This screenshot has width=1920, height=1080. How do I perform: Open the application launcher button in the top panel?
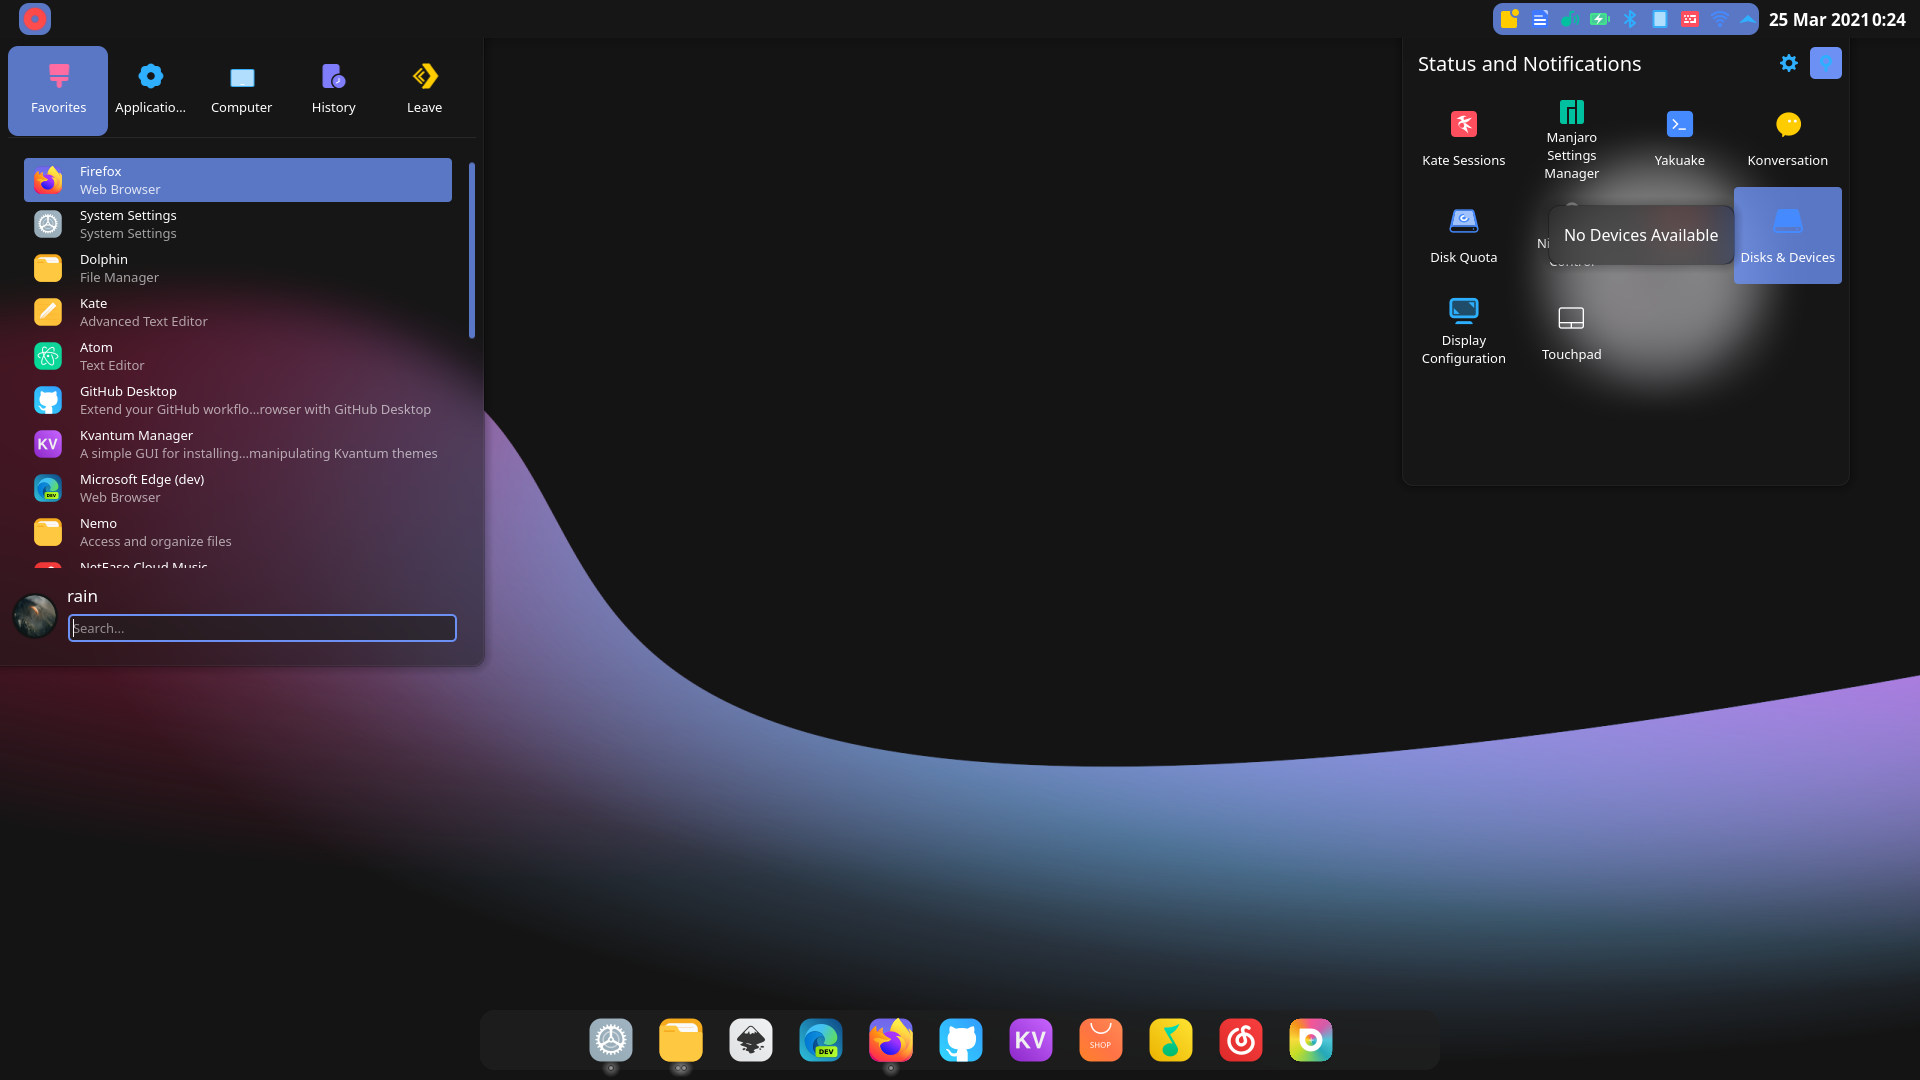point(35,19)
